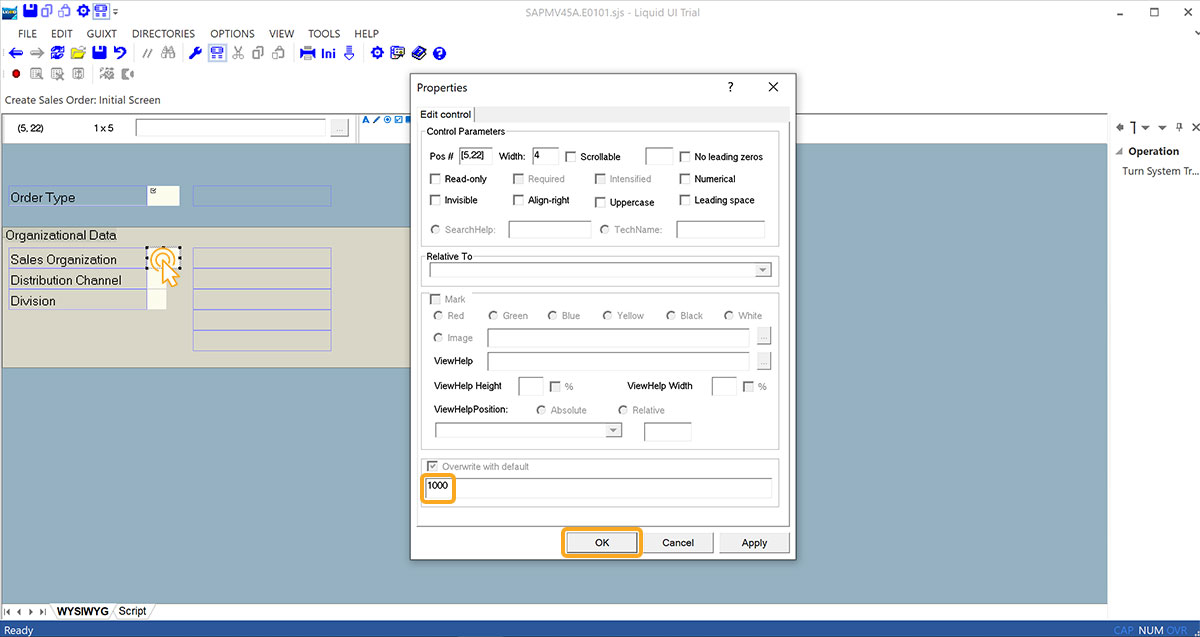
Task: Start recording with the red dot icon
Action: coord(16,74)
